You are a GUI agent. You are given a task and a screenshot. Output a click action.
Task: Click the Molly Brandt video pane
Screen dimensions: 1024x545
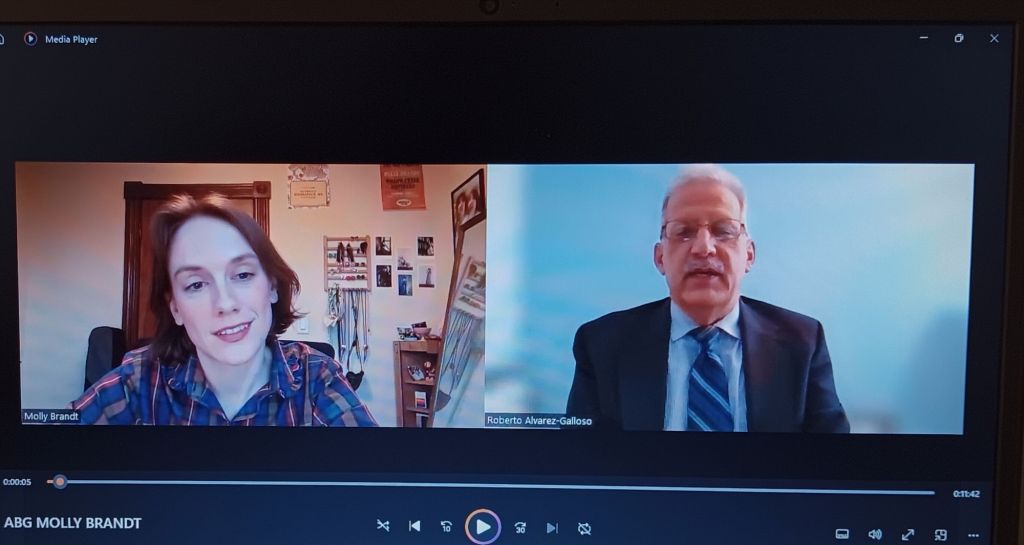click(250, 295)
